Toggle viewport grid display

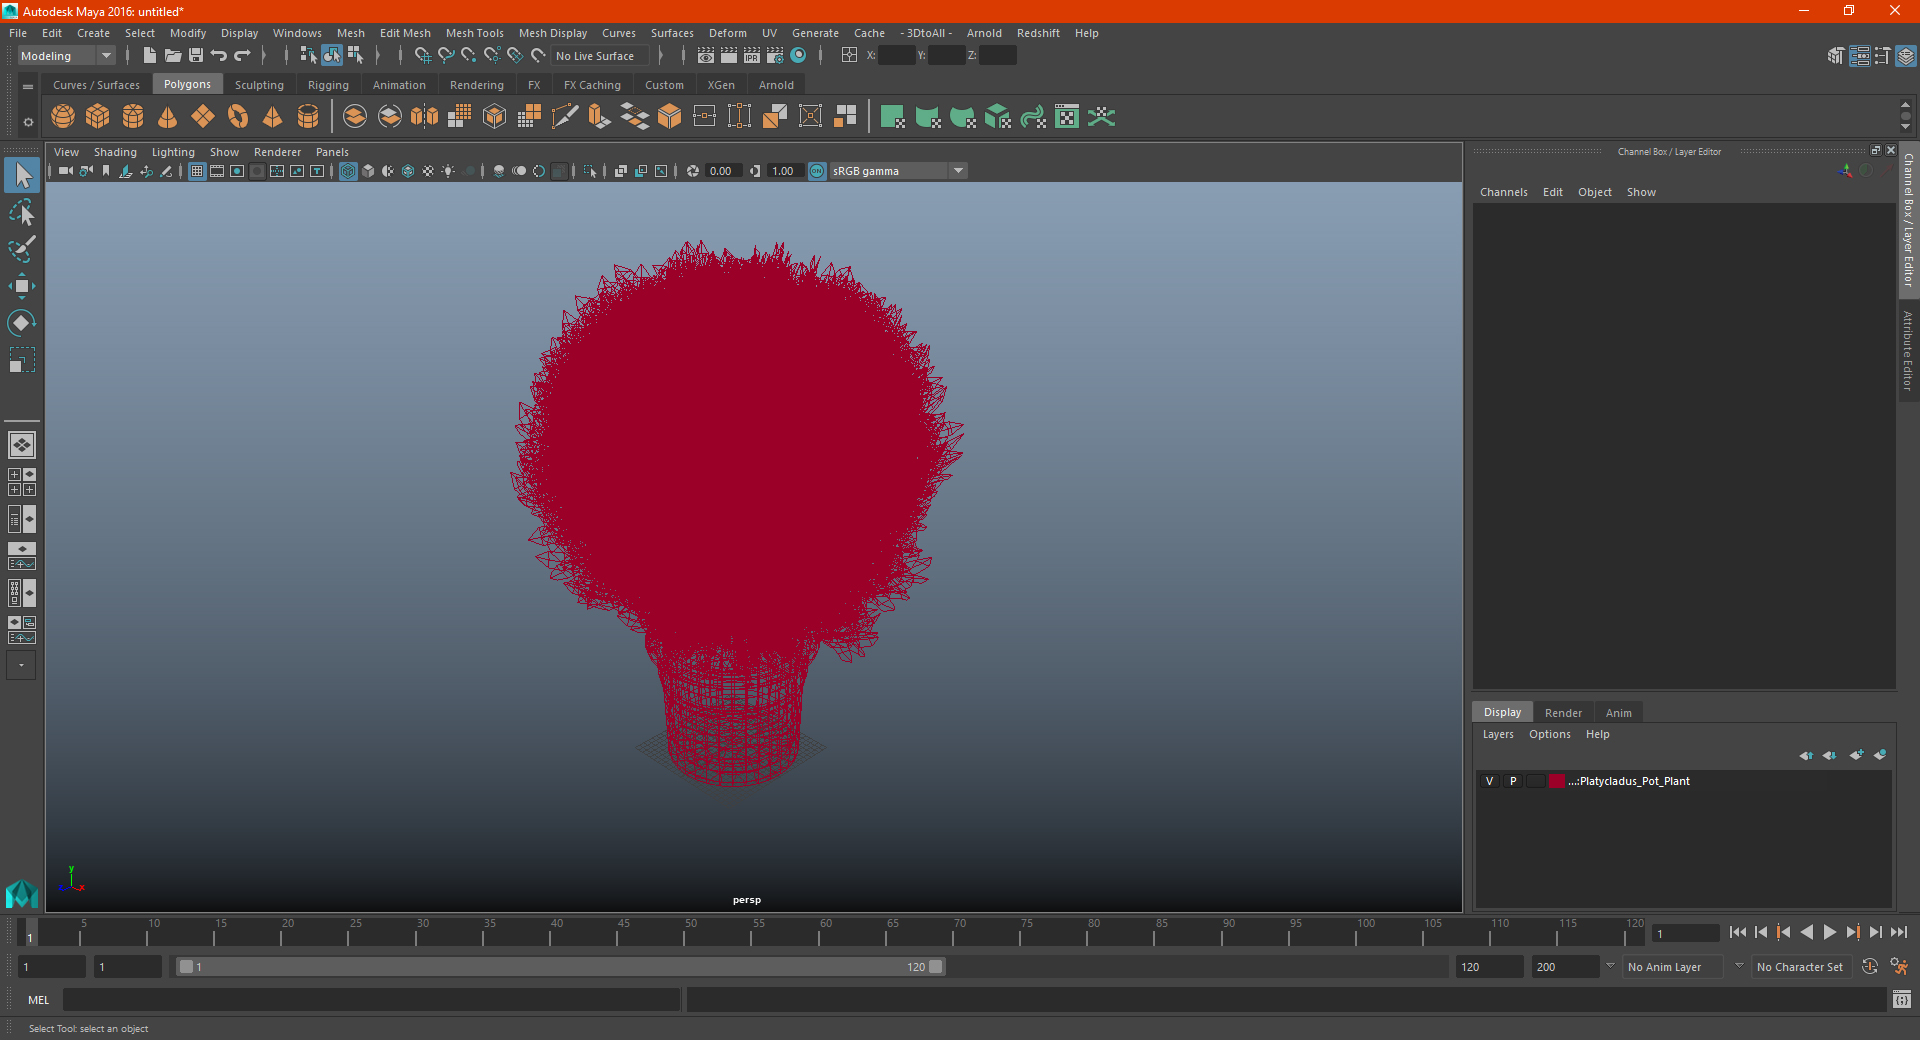coord(197,172)
